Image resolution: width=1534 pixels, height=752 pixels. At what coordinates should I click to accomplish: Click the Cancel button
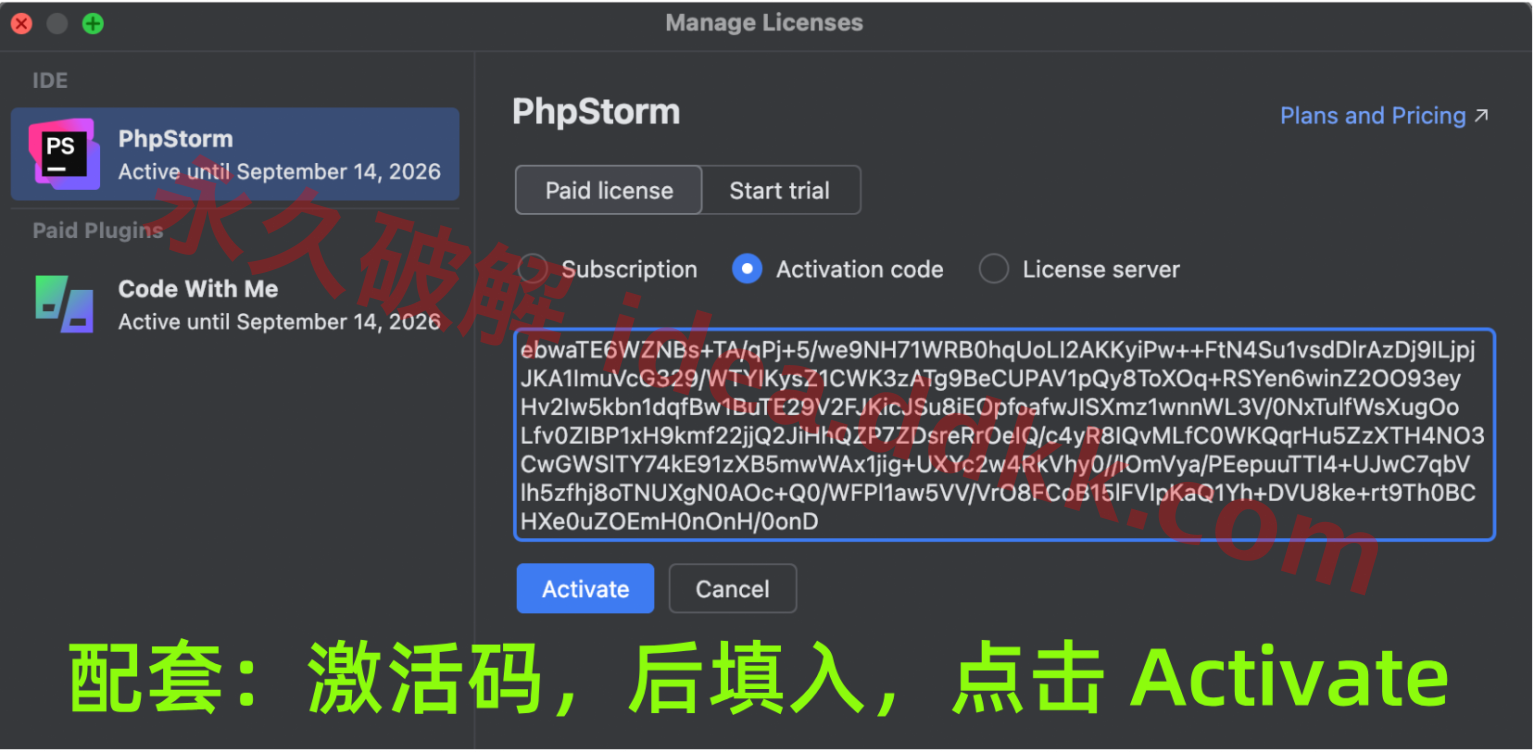click(x=733, y=589)
